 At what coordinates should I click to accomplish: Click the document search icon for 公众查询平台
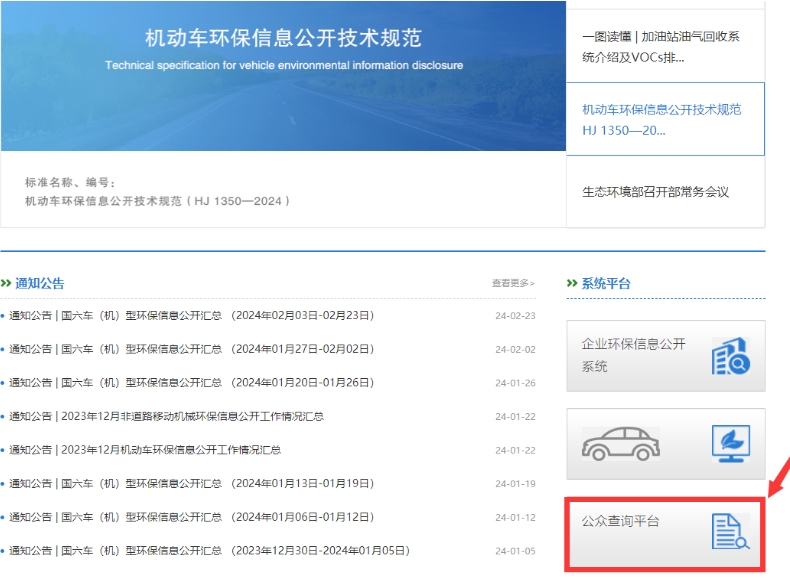tap(730, 531)
